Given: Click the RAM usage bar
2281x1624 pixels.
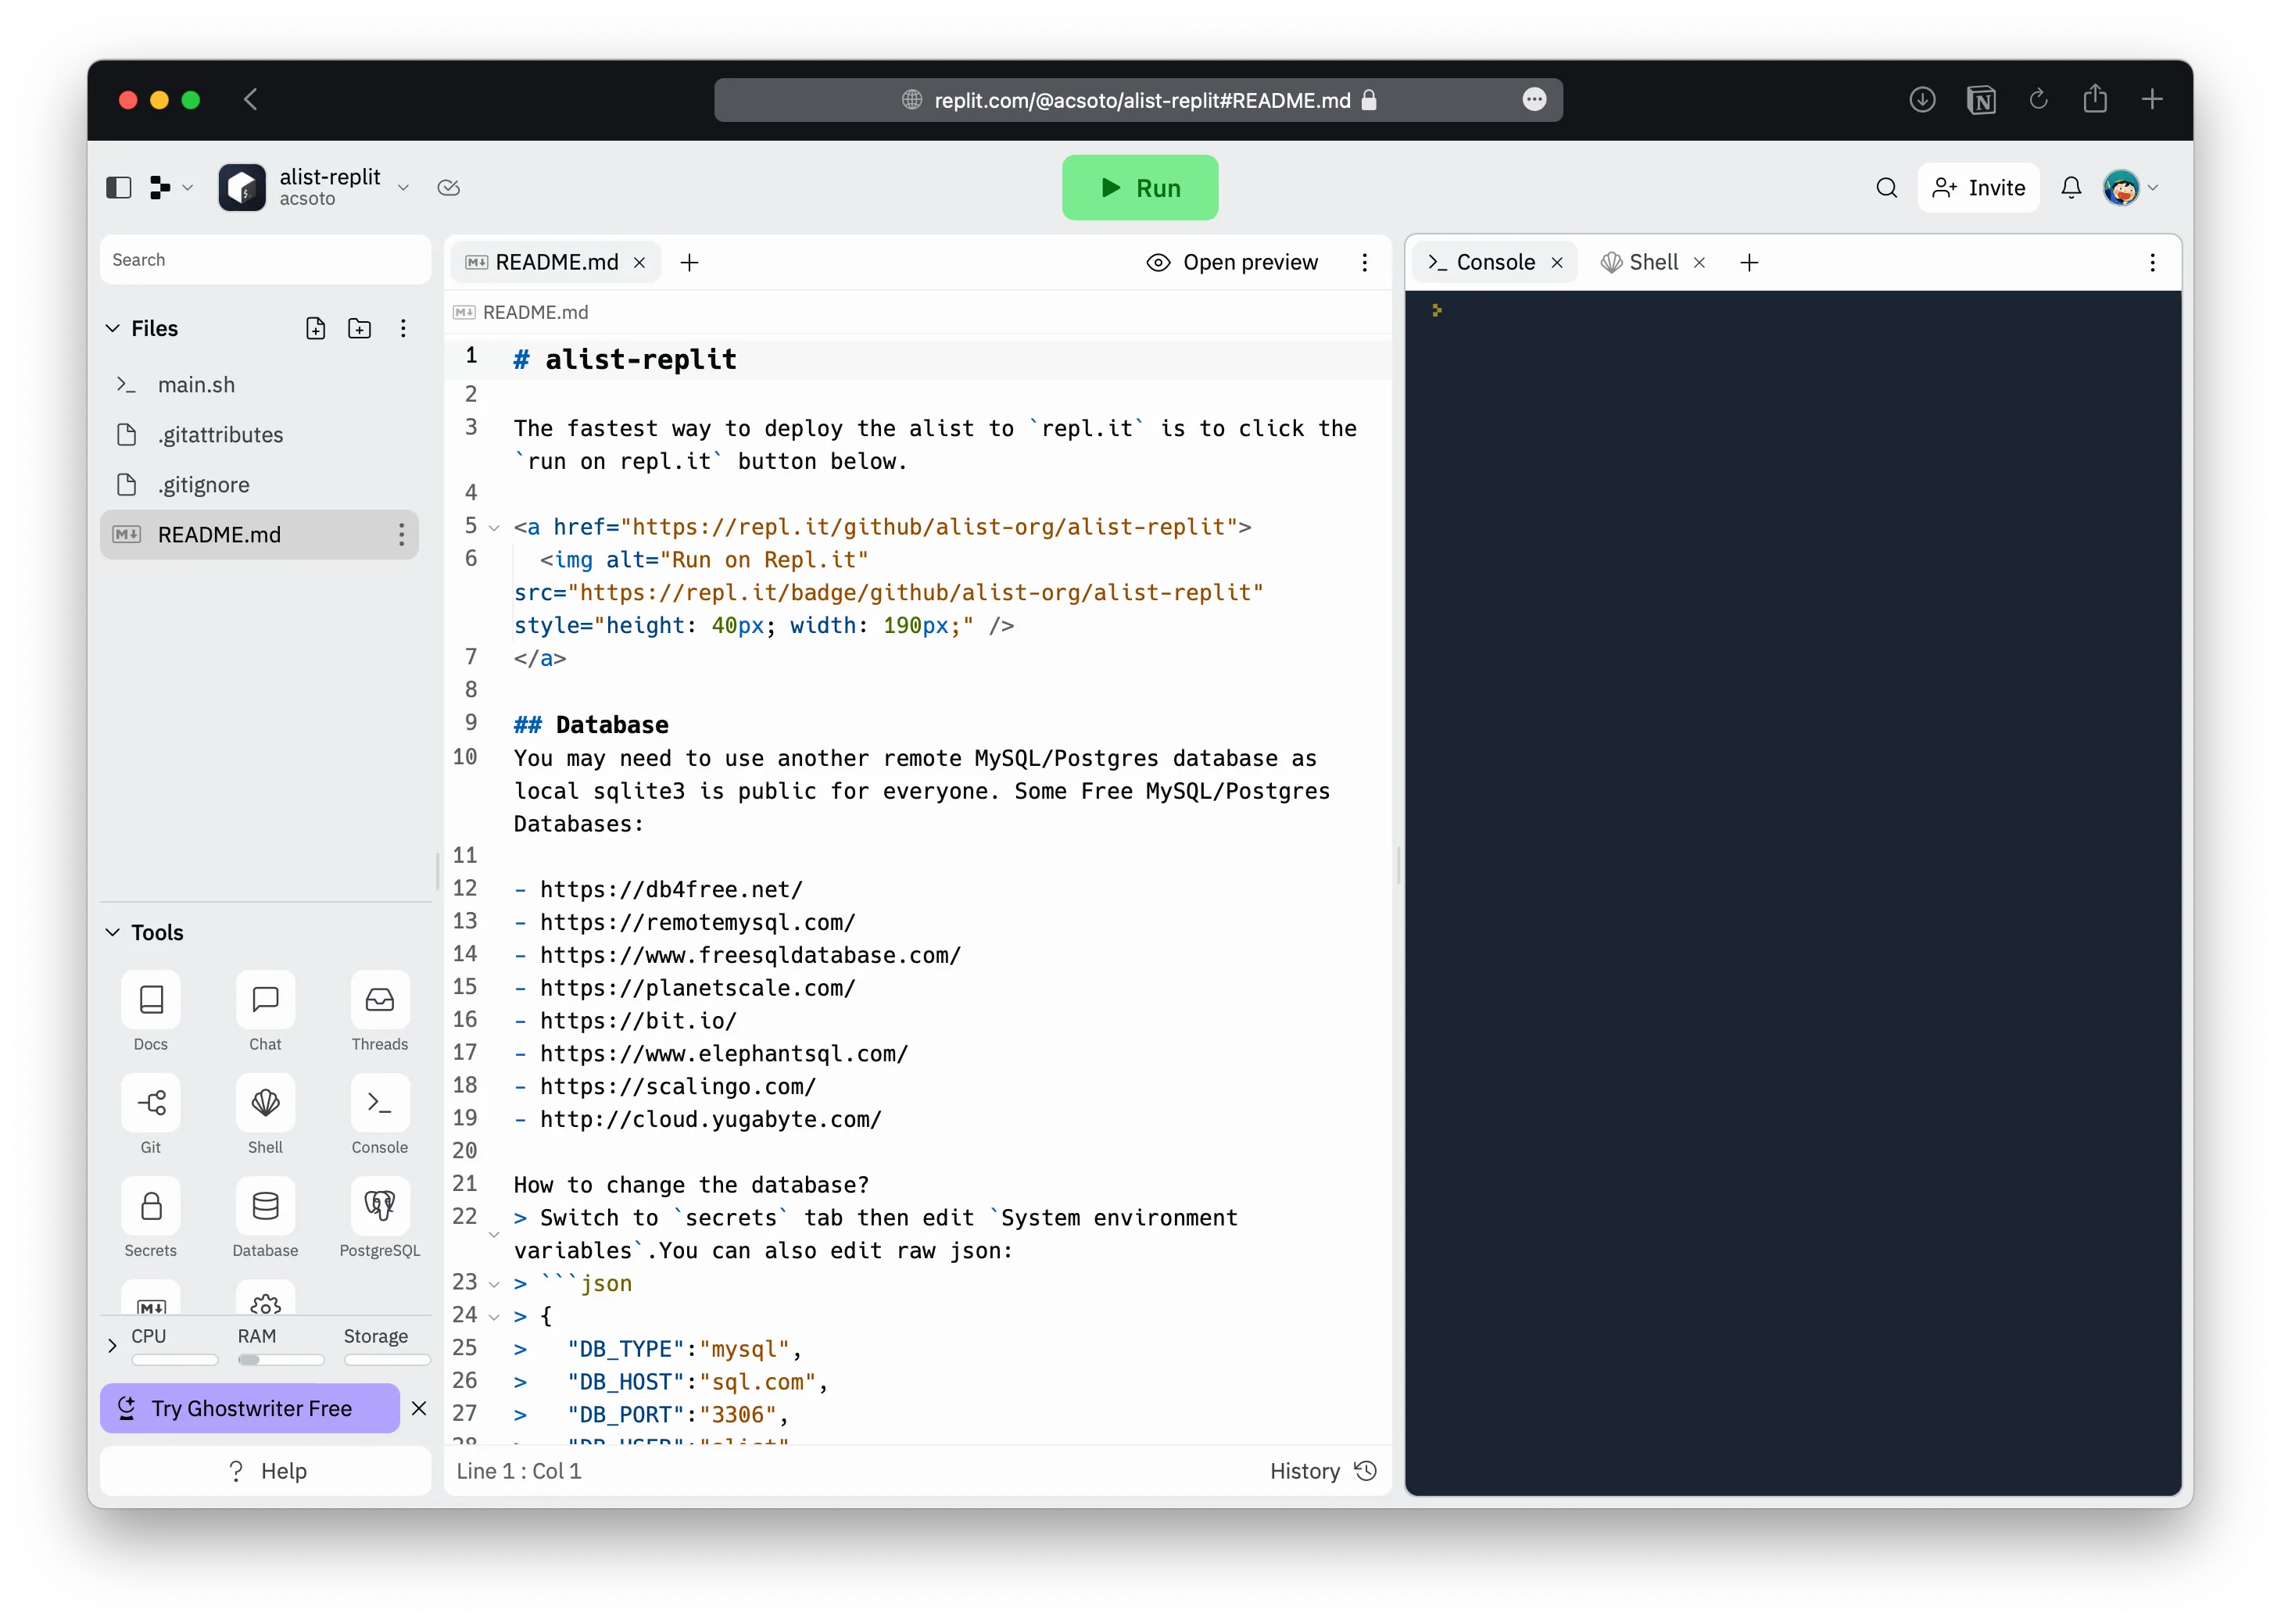Looking at the screenshot, I should point(281,1360).
